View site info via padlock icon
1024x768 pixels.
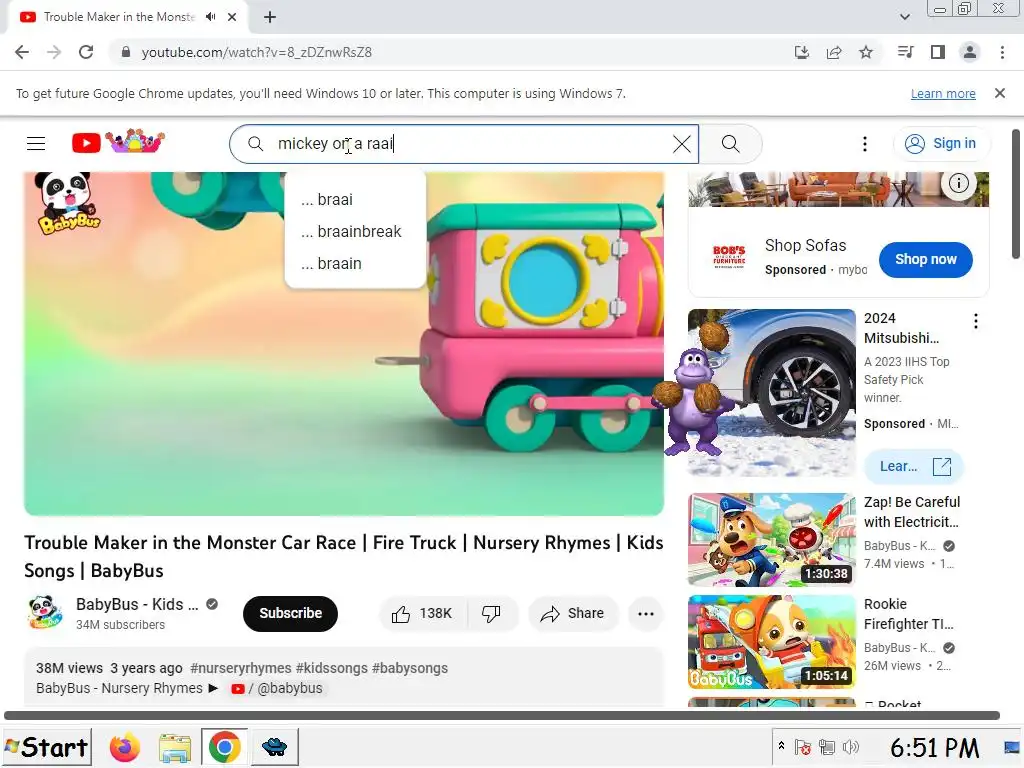click(126, 52)
